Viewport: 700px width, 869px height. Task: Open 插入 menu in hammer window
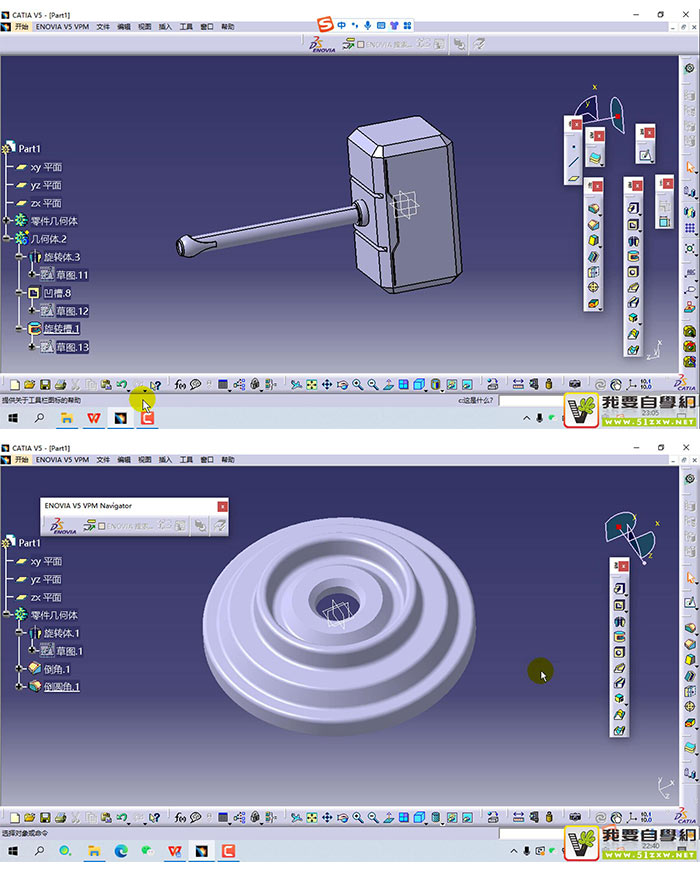(165, 26)
